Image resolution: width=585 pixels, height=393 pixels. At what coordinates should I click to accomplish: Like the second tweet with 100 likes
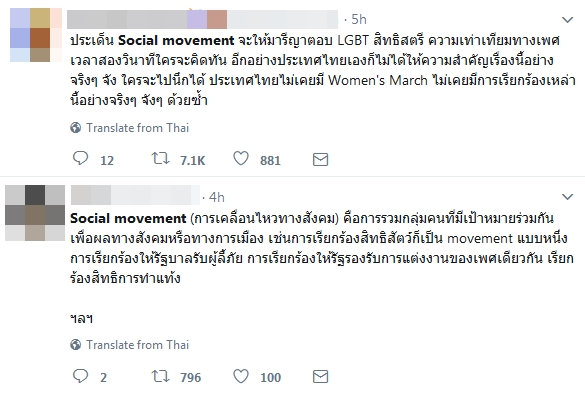tap(241, 376)
